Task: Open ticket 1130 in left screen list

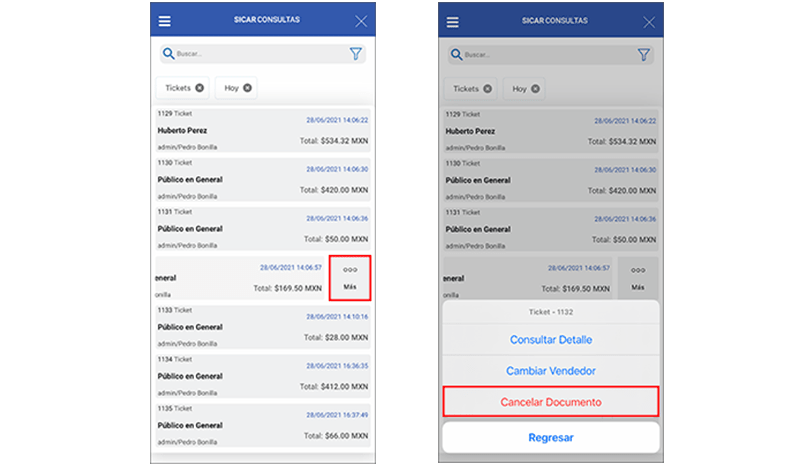Action: (x=262, y=180)
